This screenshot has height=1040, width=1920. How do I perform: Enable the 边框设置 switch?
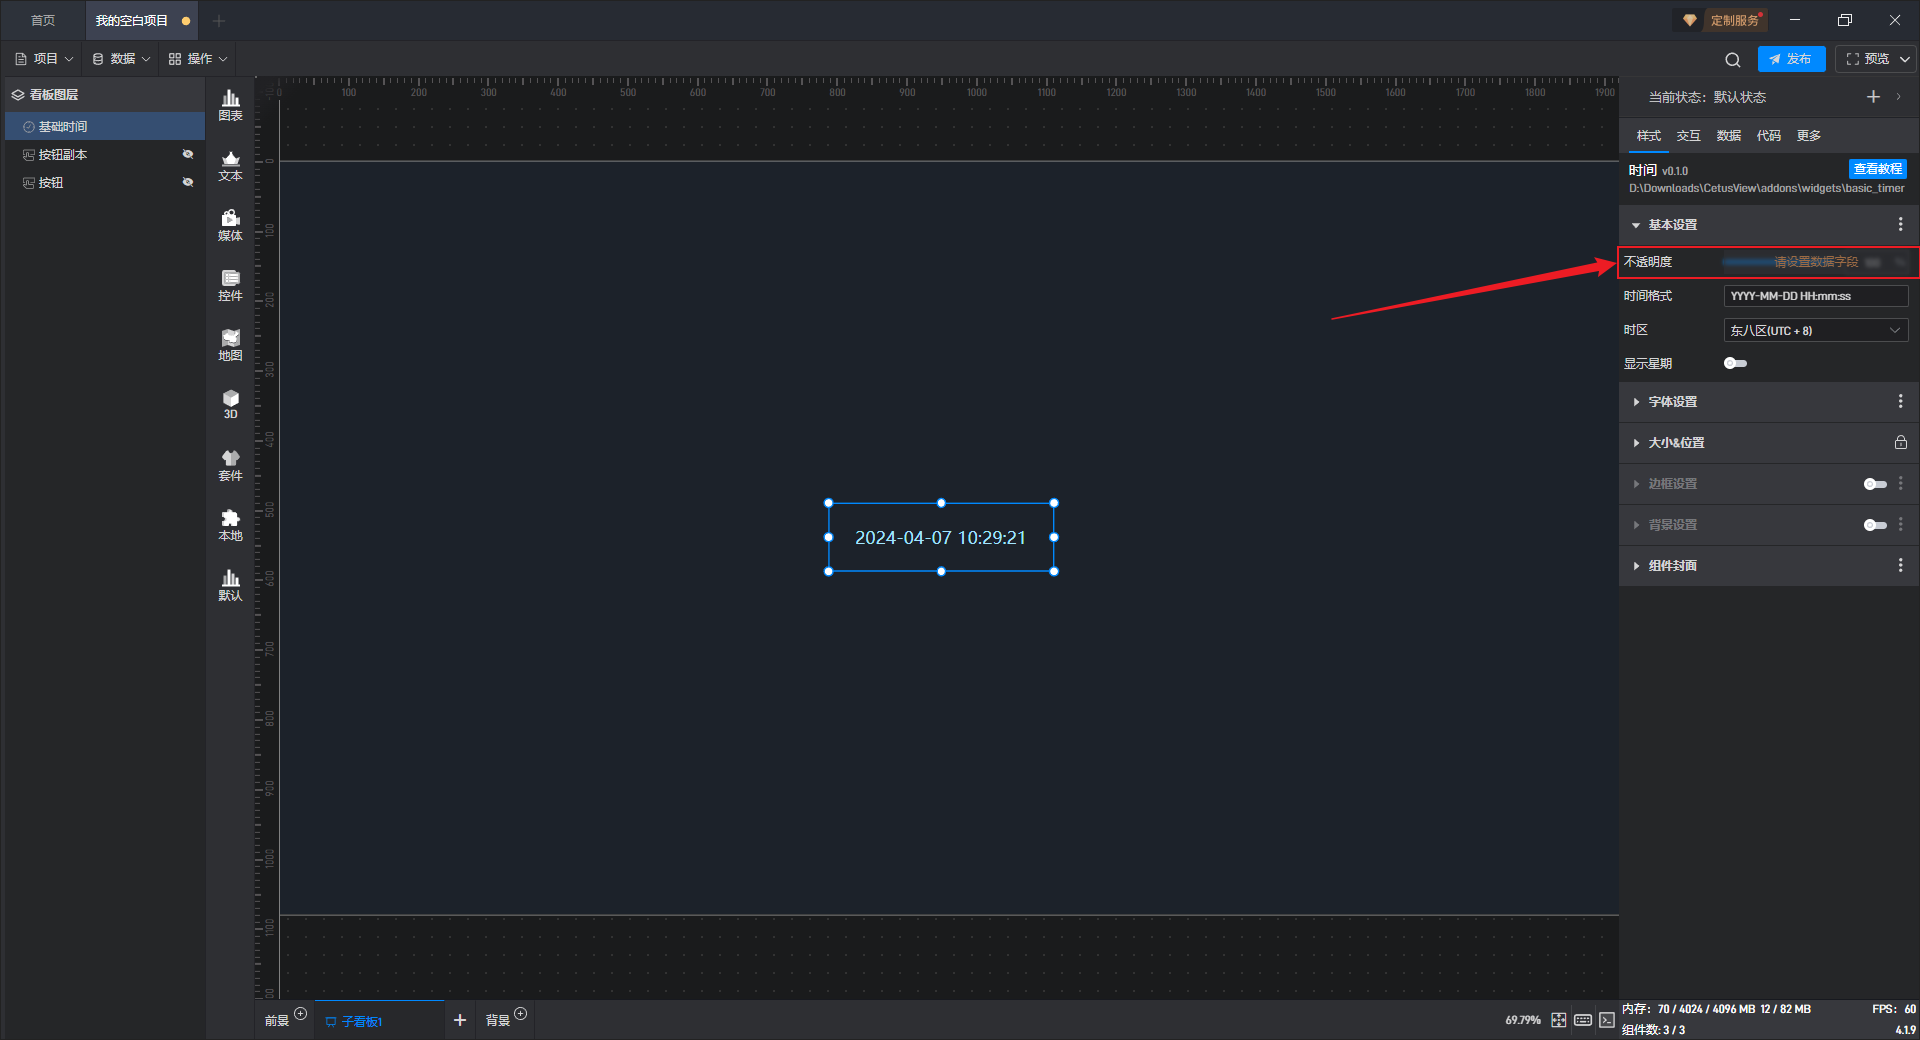[x=1875, y=484]
